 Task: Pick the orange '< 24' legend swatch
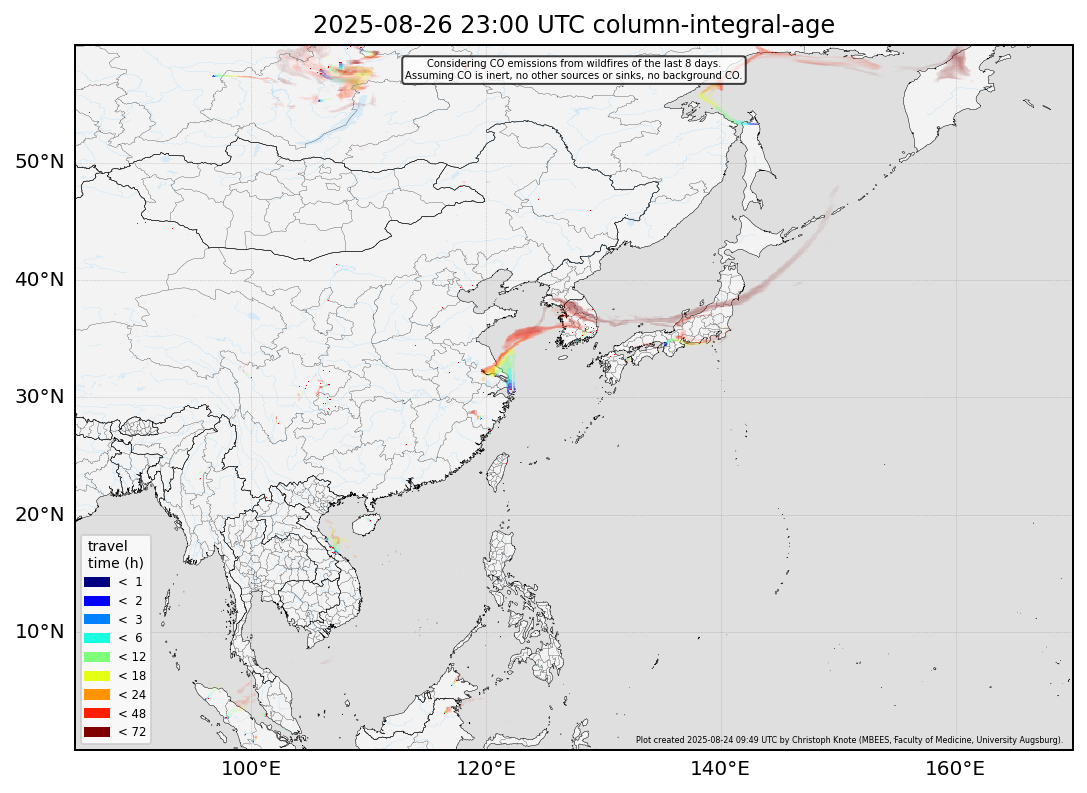pos(96,695)
